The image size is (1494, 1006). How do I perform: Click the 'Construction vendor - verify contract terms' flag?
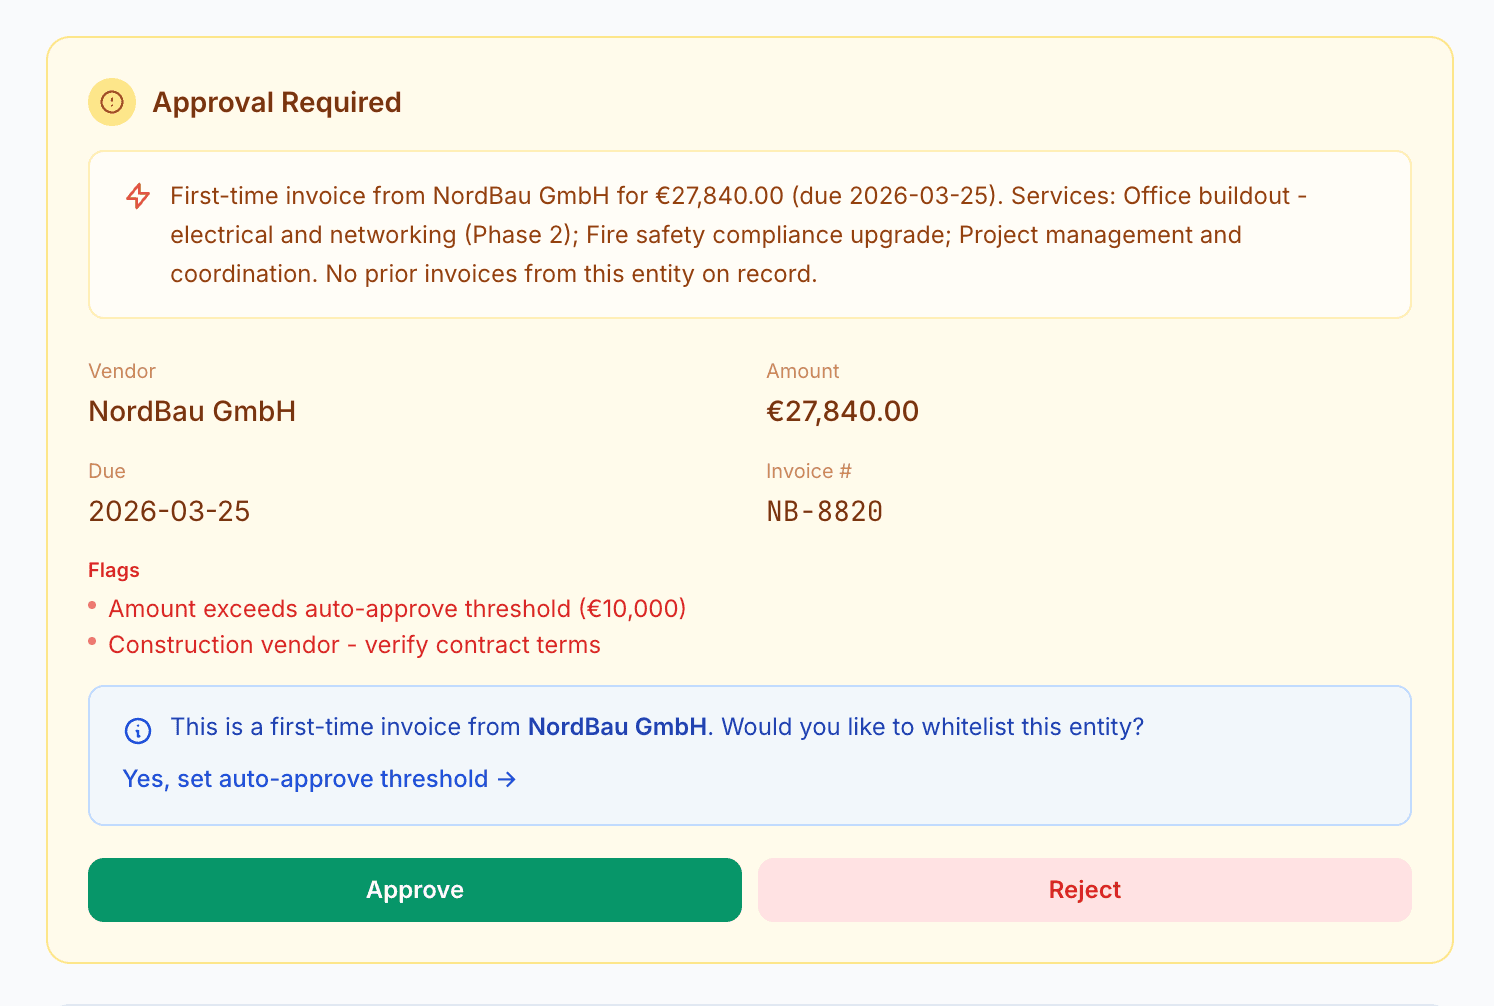click(x=354, y=645)
